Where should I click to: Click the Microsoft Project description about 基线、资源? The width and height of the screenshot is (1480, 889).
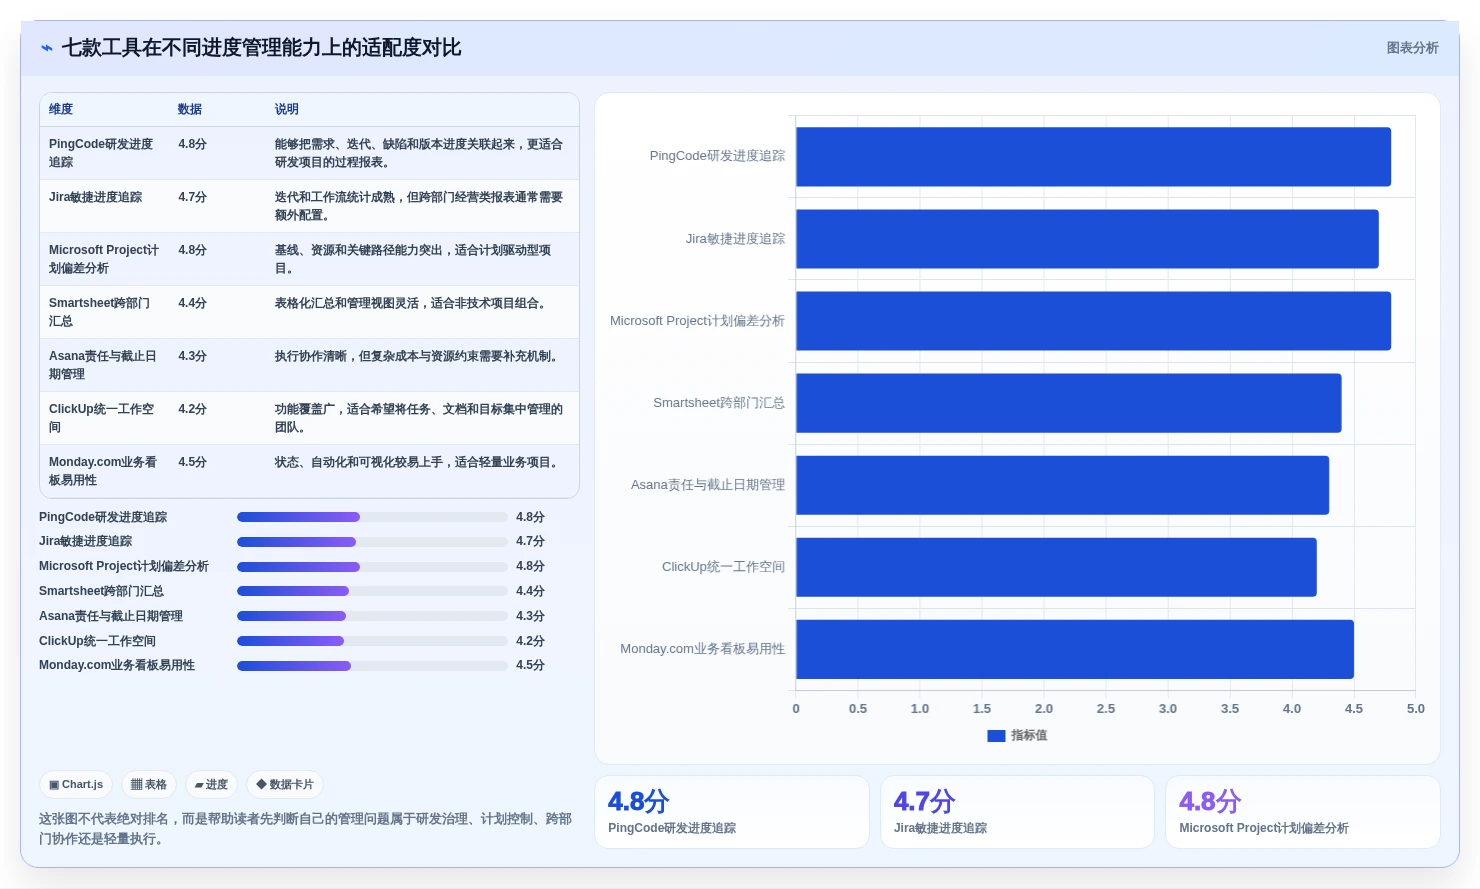[413, 259]
